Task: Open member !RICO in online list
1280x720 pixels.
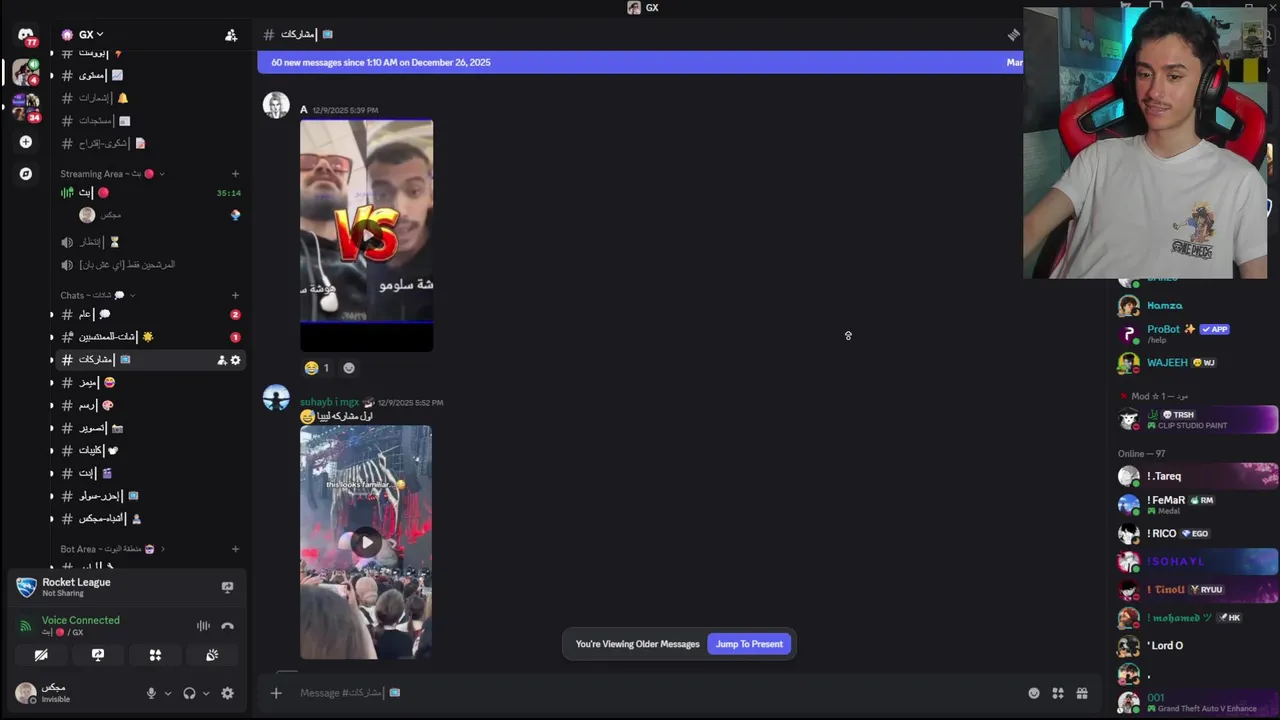Action: tap(1196, 533)
